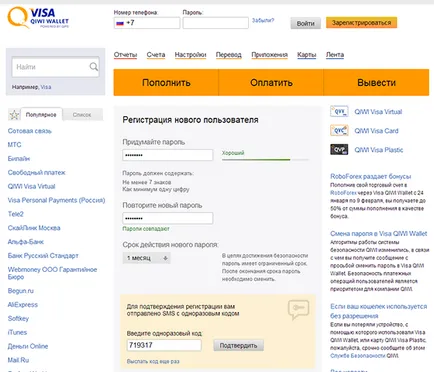The height and width of the screenshot is (372, 434).
Task: Click the Зарегистрироваться button
Action: [361, 23]
